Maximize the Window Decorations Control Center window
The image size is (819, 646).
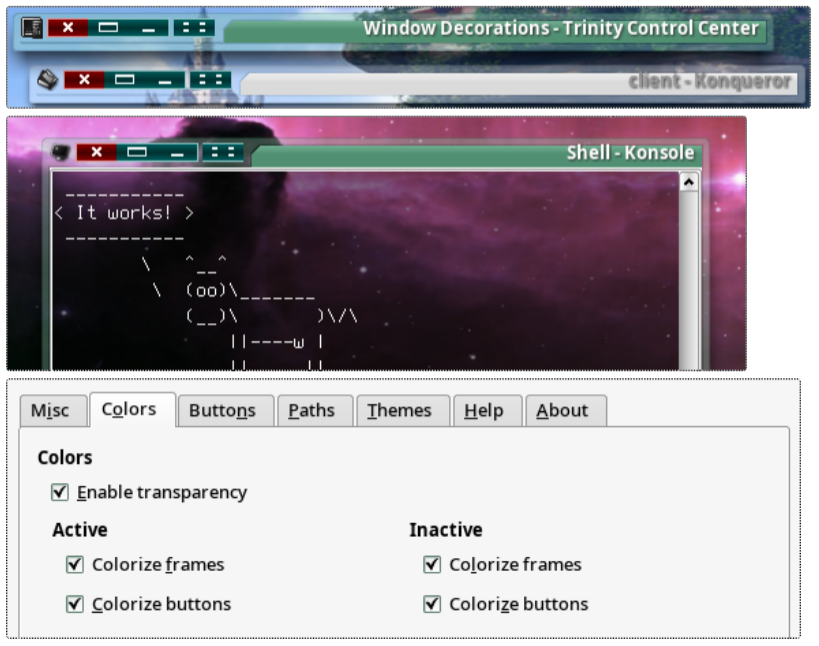[x=107, y=28]
